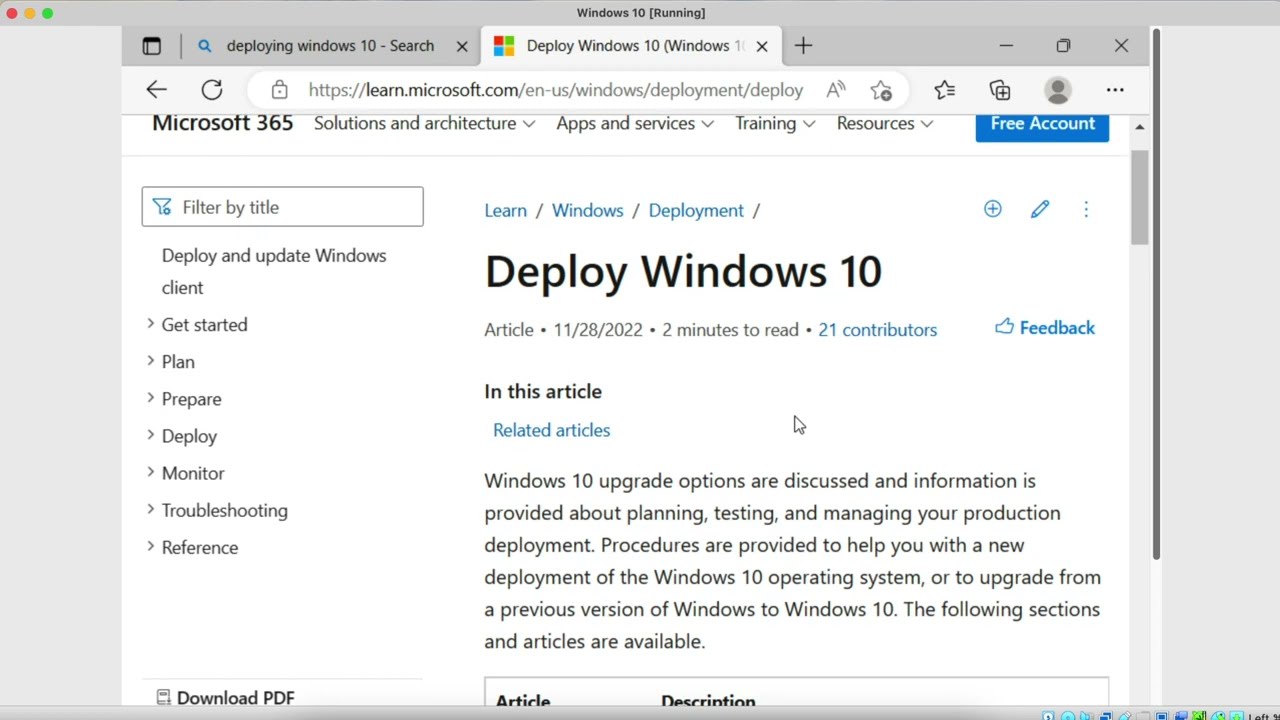Open the Training dropdown menu
1280x720 pixels.
click(x=775, y=123)
